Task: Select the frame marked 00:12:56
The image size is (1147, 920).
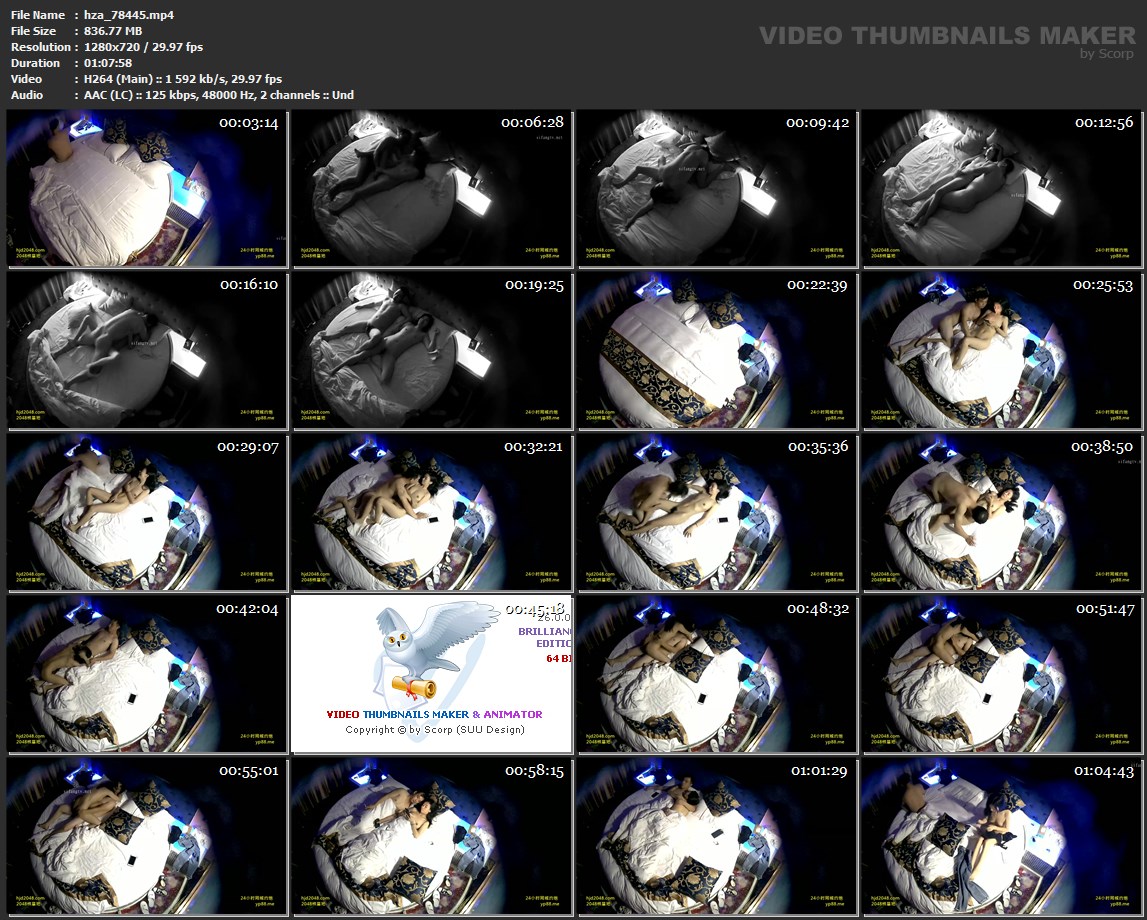Action: 1001,188
